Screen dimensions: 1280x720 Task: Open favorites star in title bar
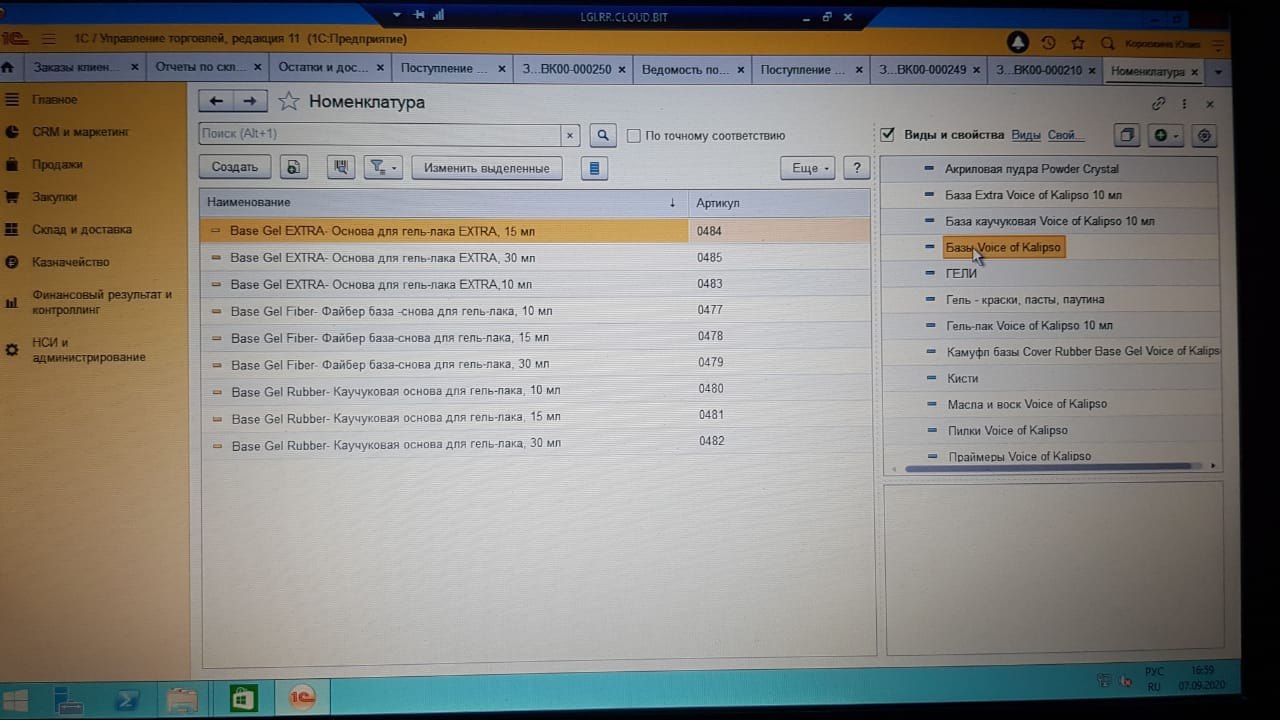(1078, 43)
